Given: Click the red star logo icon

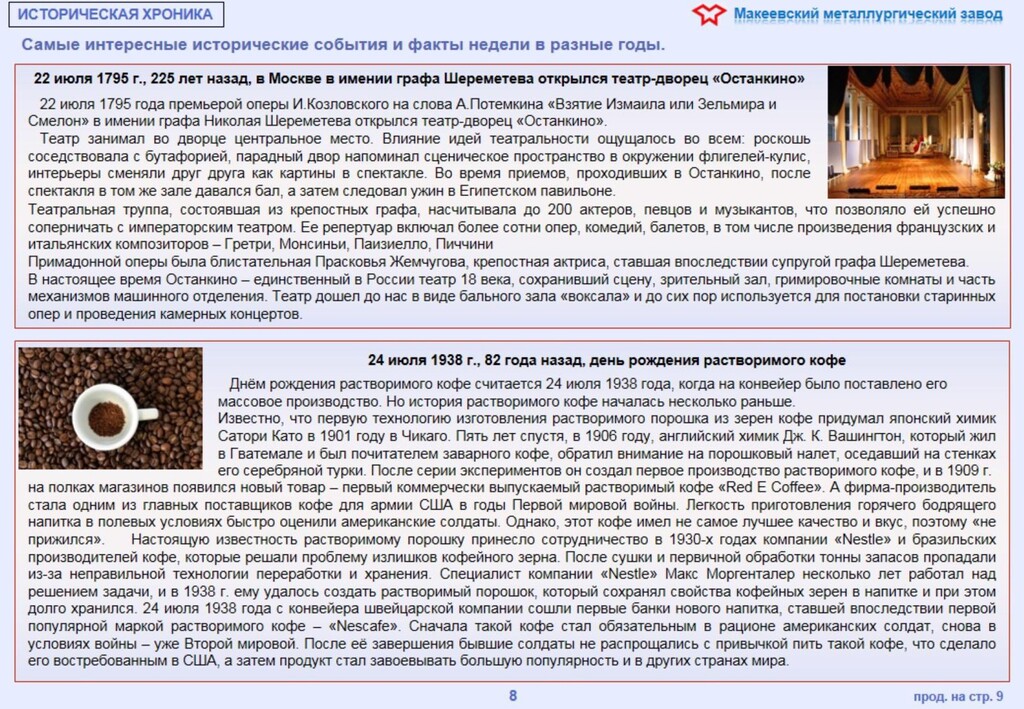Looking at the screenshot, I should [709, 14].
